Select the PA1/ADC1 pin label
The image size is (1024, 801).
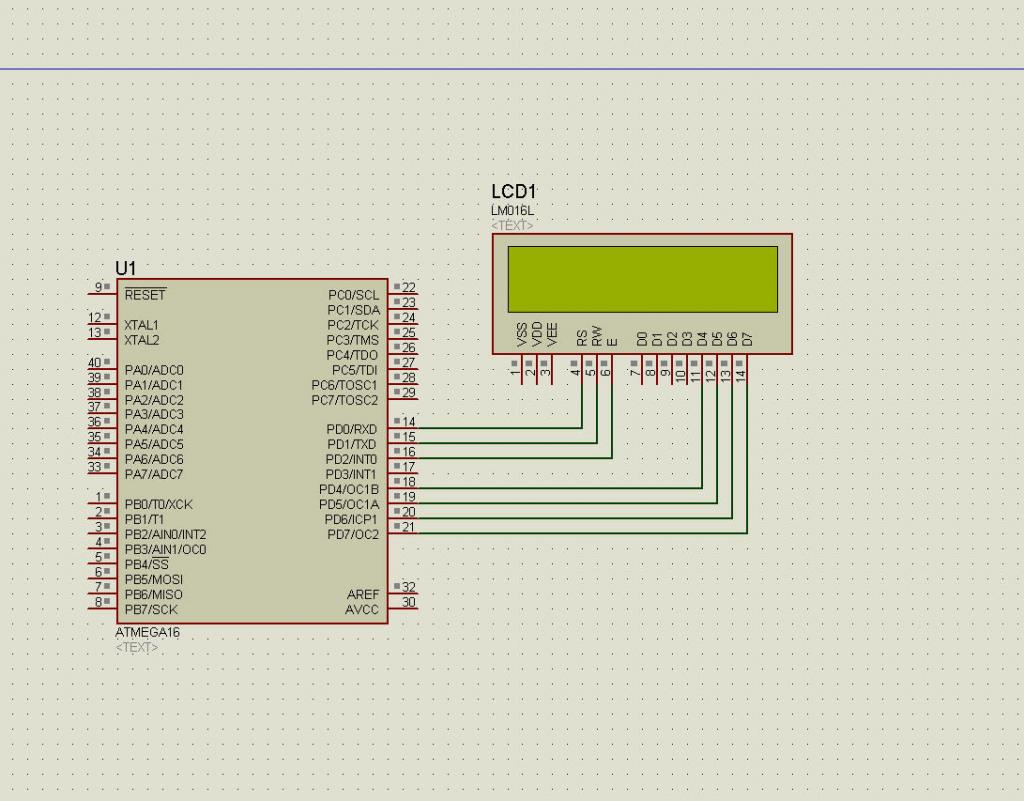click(x=153, y=385)
